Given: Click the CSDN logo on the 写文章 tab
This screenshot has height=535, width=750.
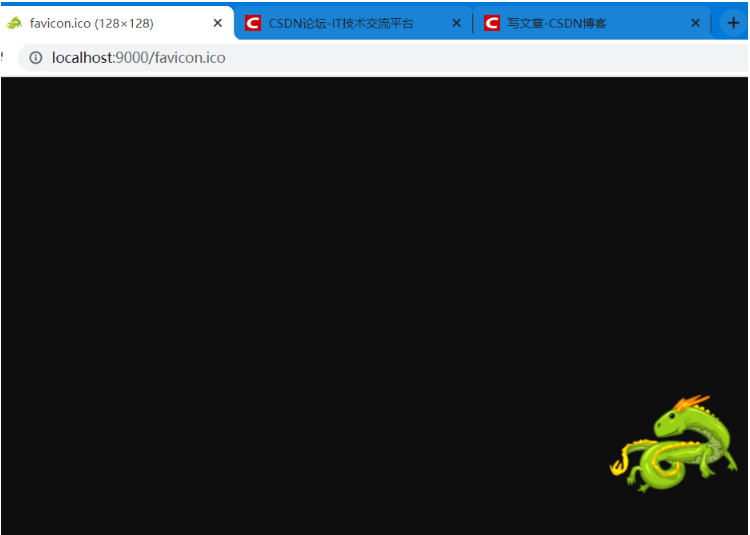Looking at the screenshot, I should (491, 23).
